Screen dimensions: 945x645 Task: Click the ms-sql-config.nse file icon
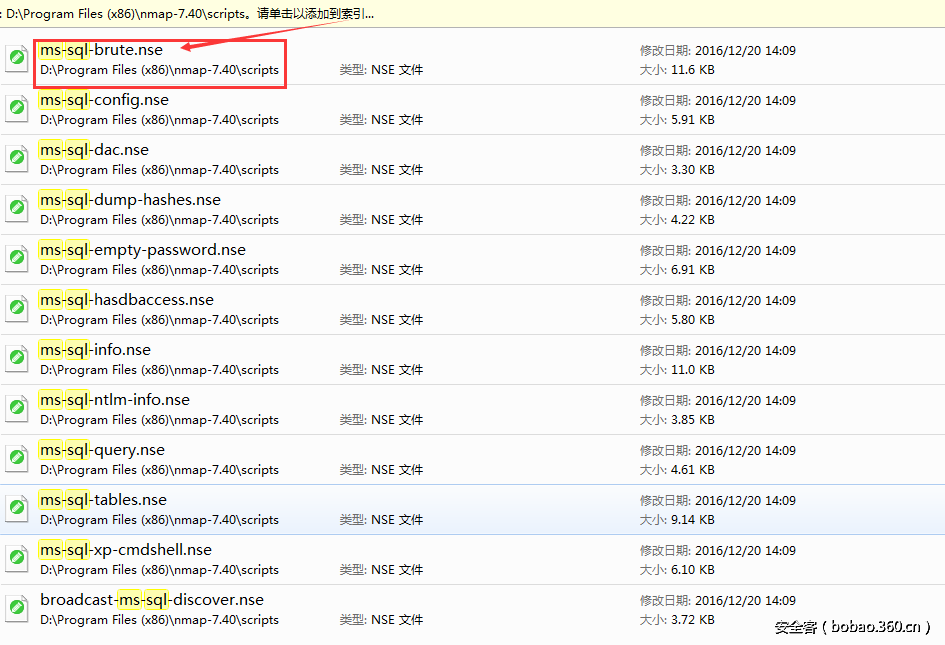point(17,109)
